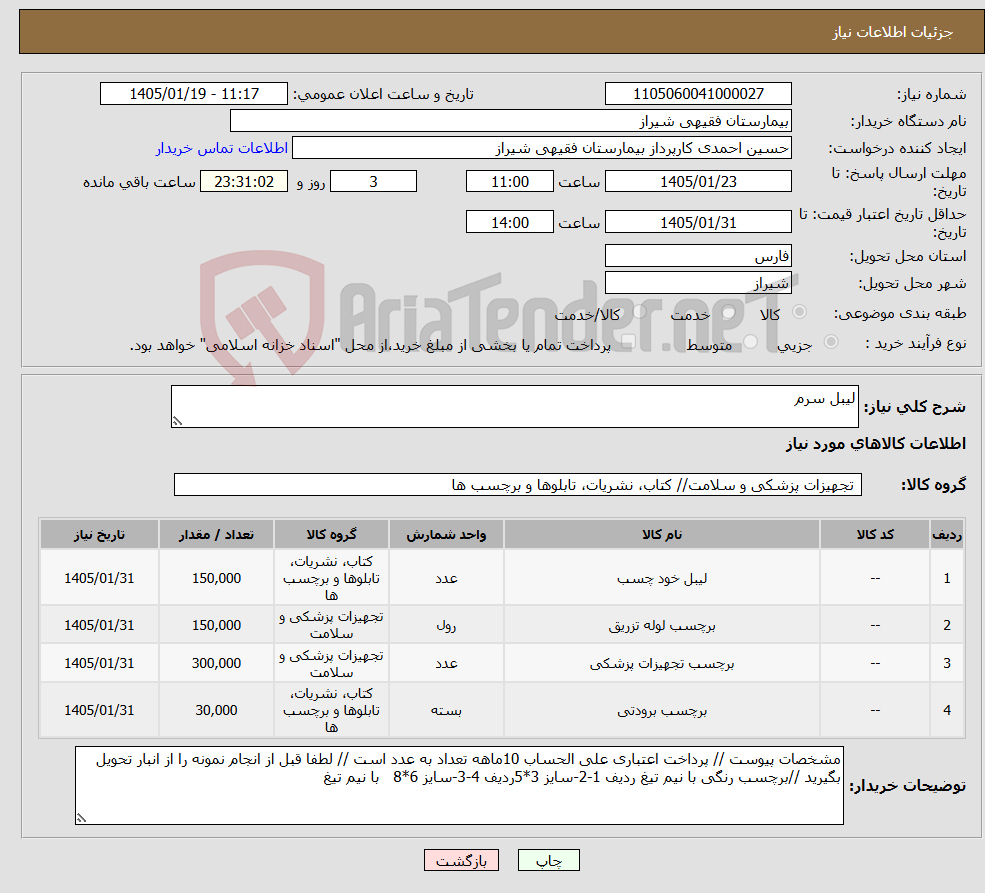Click the جزئیات اطلاعات نیاز page header
The image size is (985, 893).
pos(893,32)
